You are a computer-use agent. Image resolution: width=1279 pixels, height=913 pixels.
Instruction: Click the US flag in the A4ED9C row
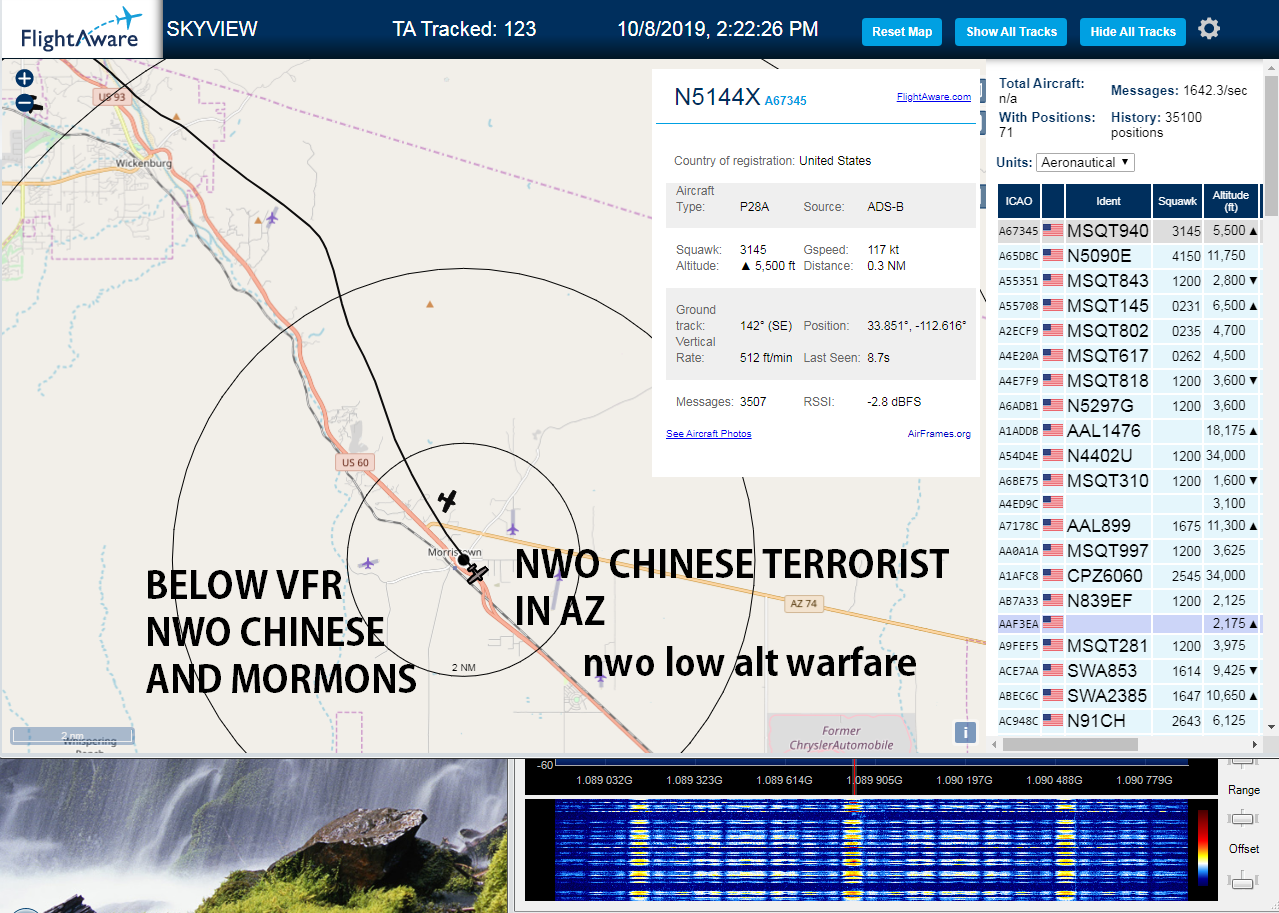(x=1052, y=503)
